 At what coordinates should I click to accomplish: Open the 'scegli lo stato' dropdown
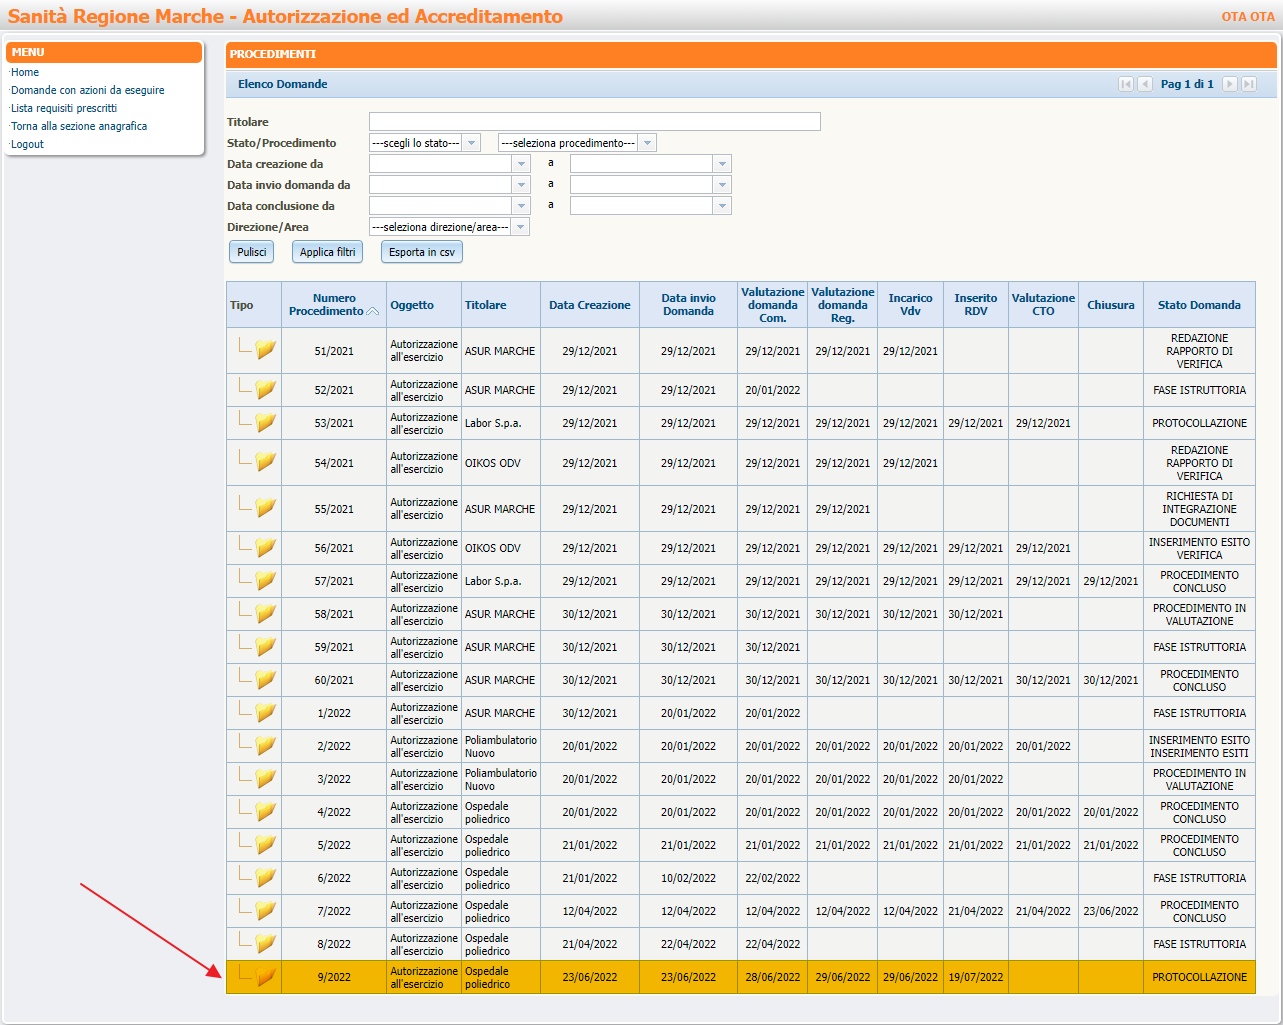coord(473,143)
